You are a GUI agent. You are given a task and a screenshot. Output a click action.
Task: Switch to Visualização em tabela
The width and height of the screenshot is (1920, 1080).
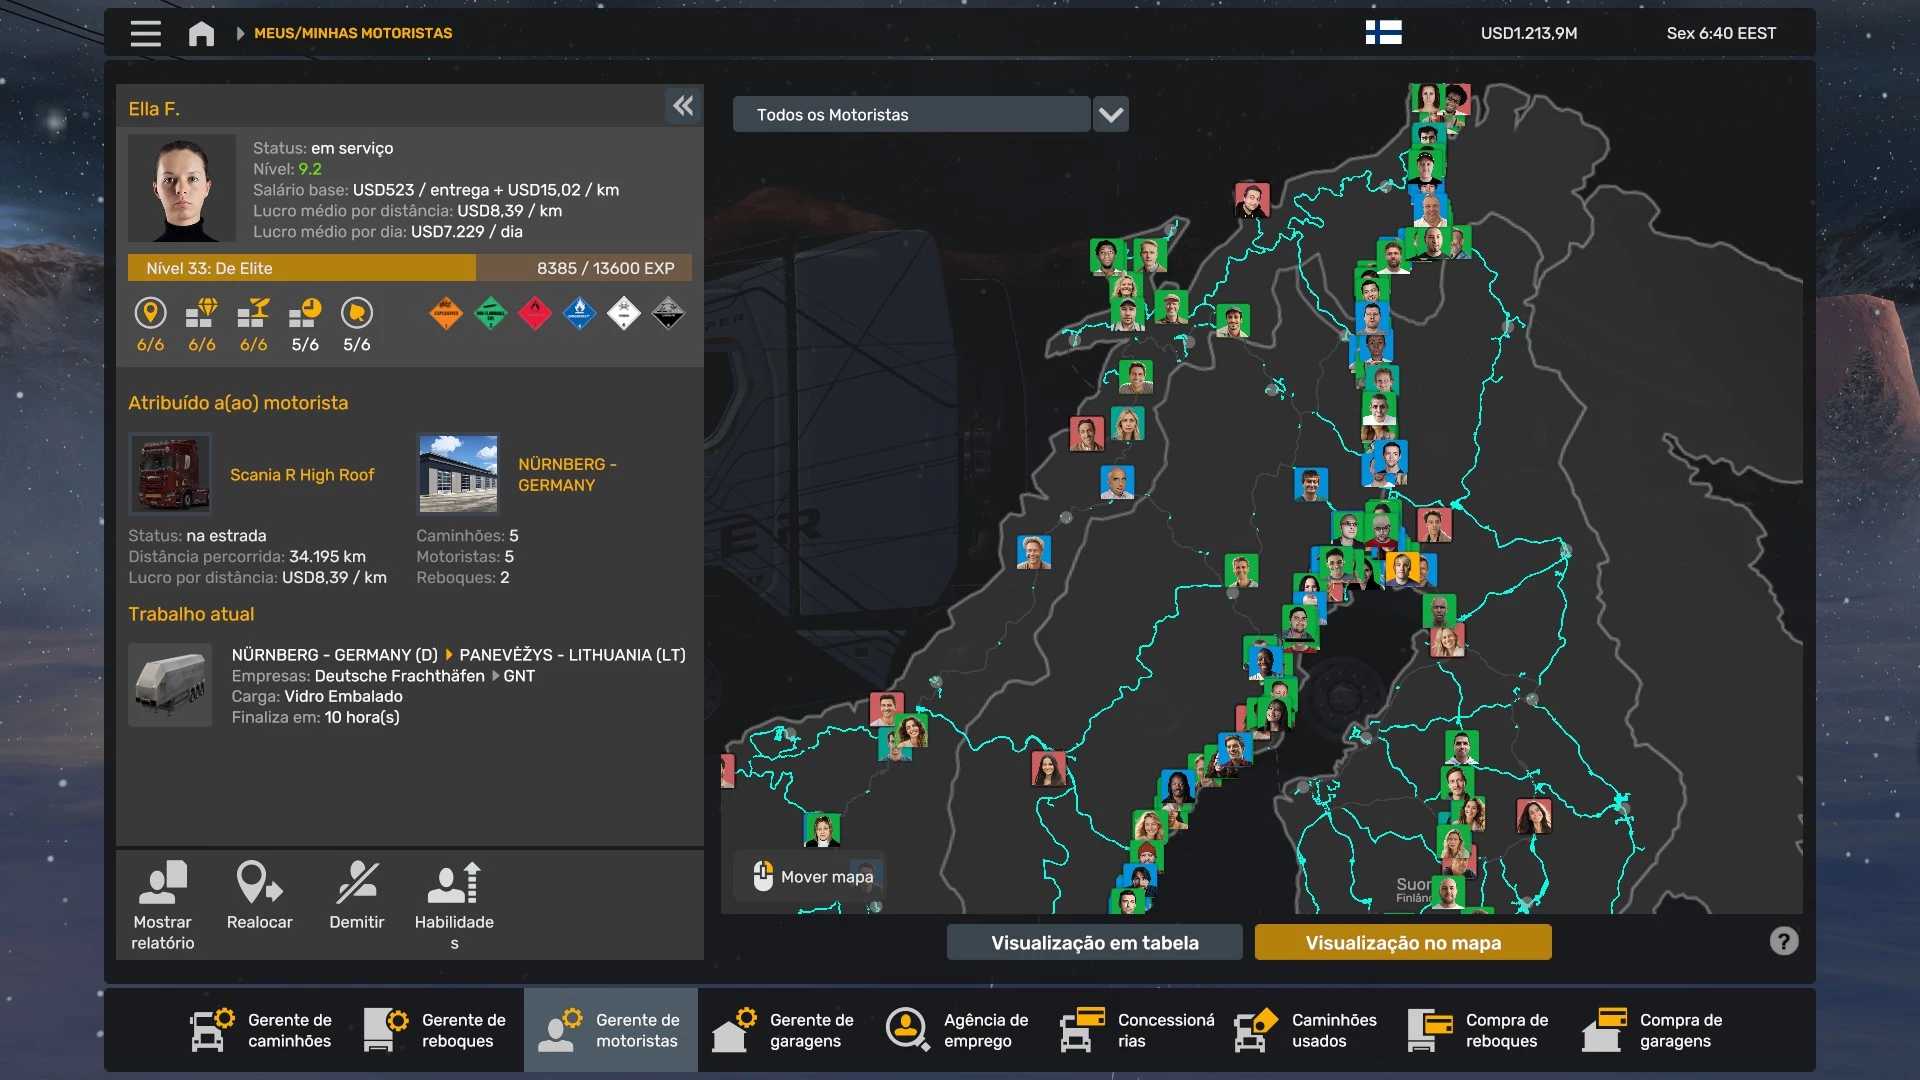point(1094,942)
